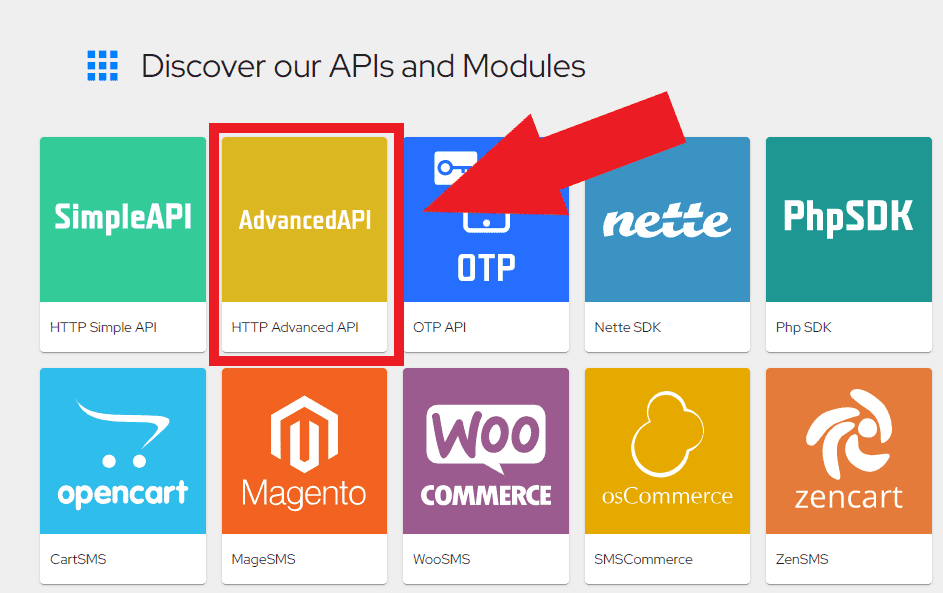Open the WooSMS module label

click(x=441, y=559)
